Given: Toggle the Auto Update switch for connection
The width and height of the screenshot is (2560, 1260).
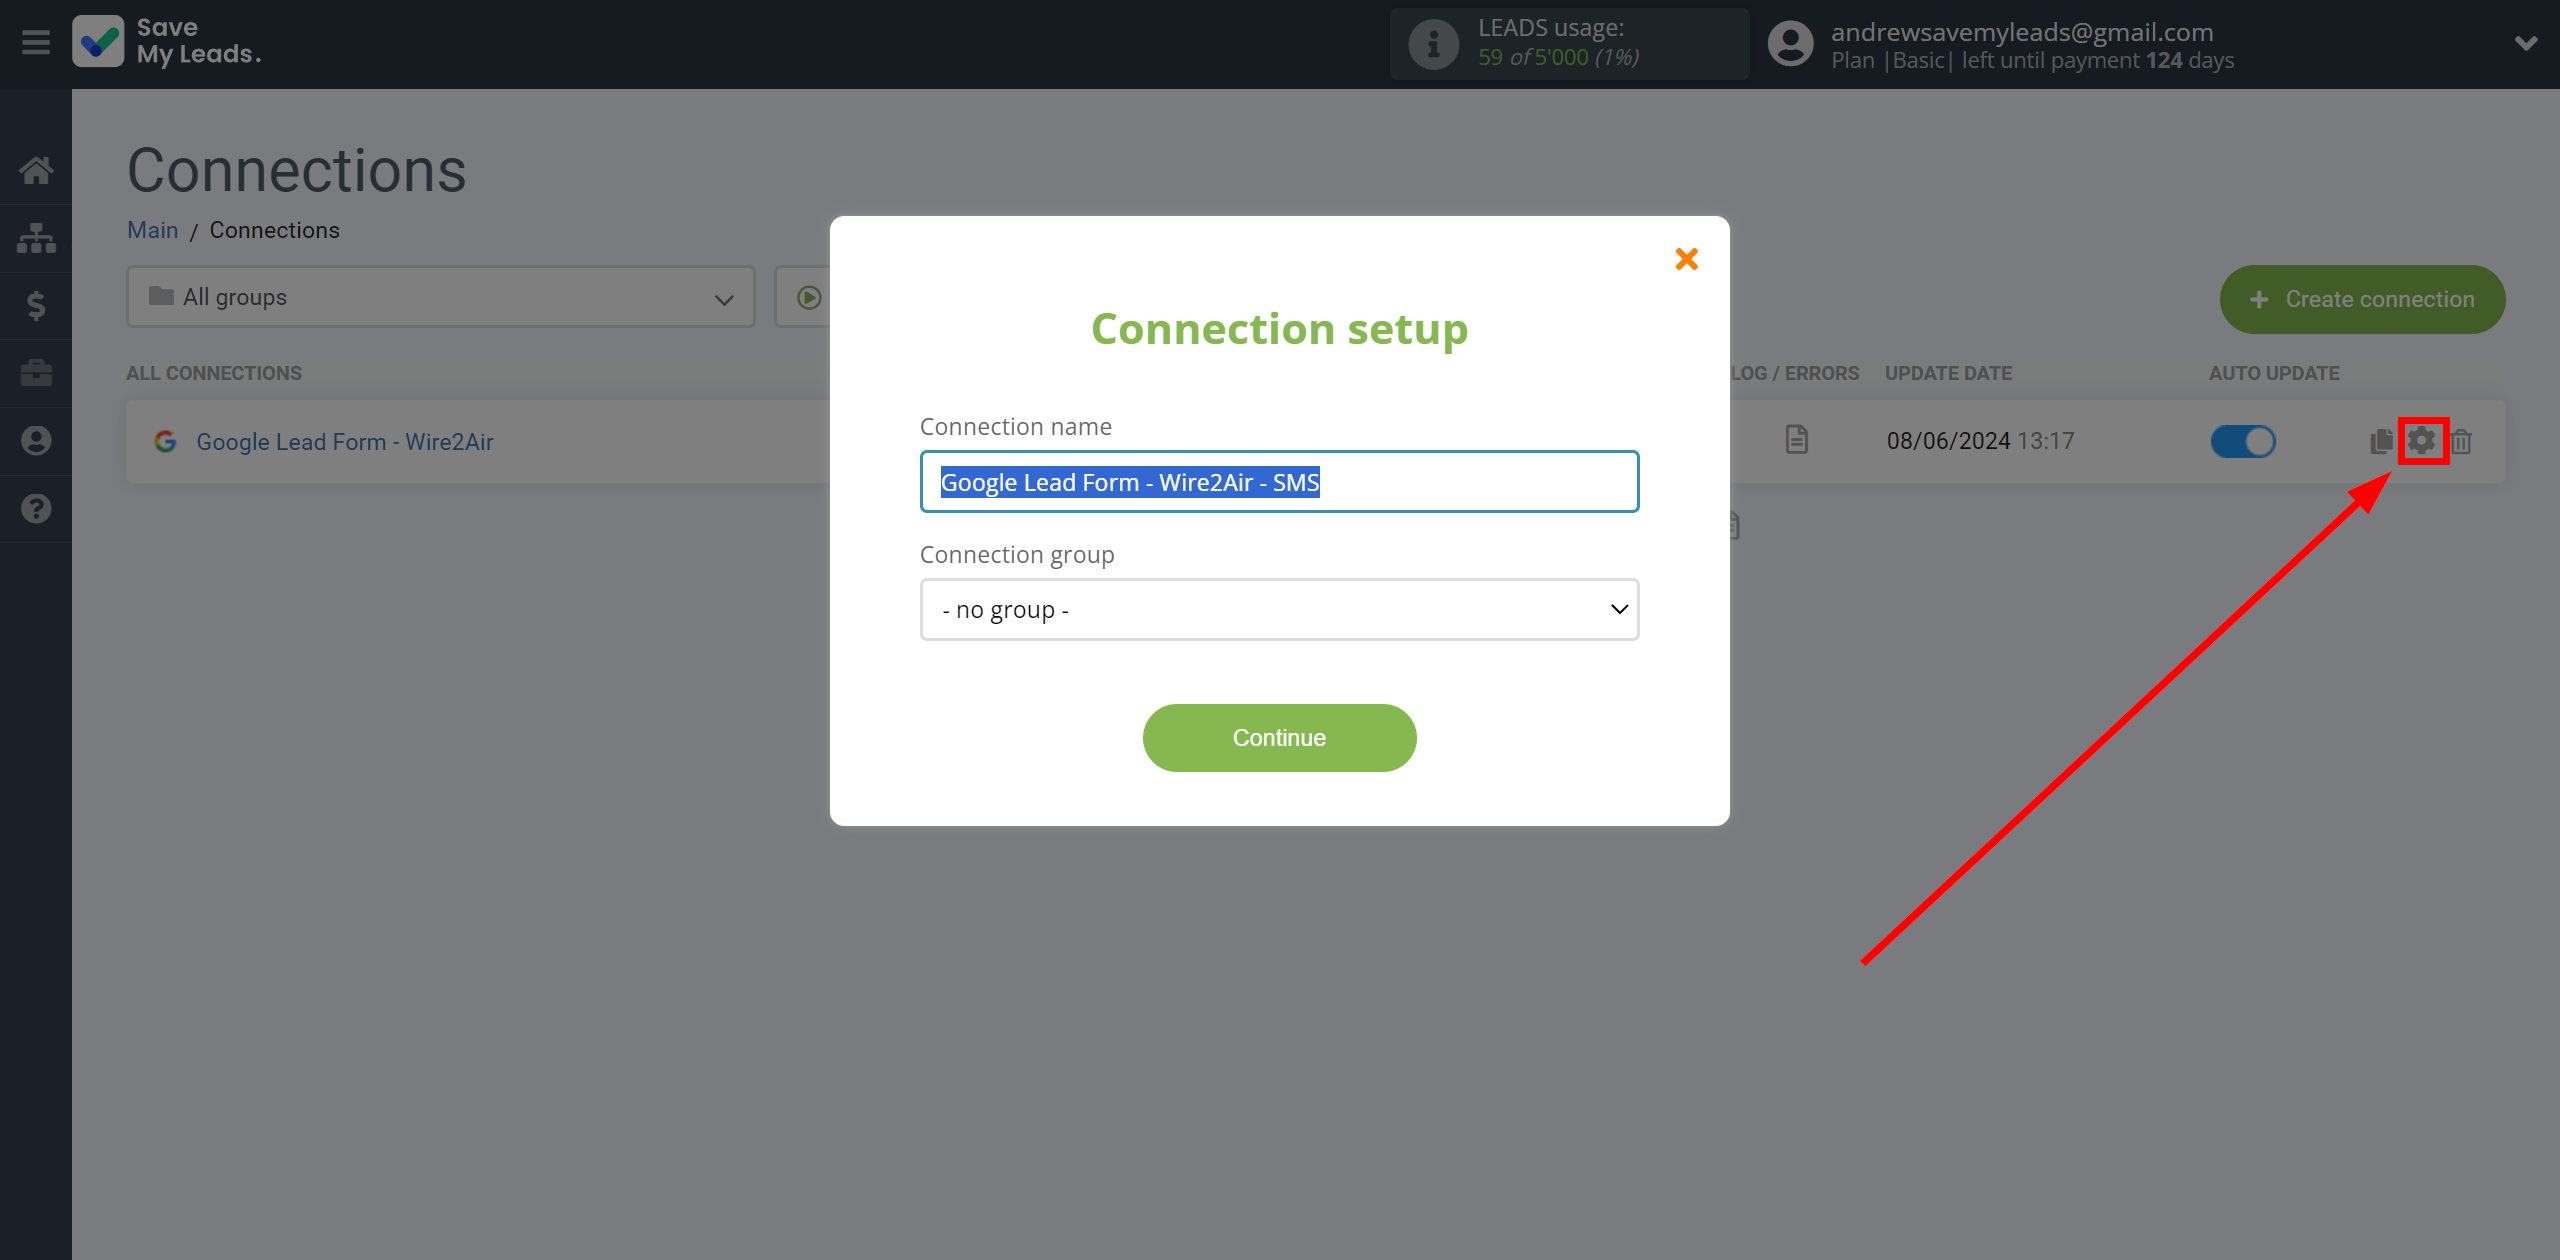Looking at the screenshot, I should [2242, 441].
